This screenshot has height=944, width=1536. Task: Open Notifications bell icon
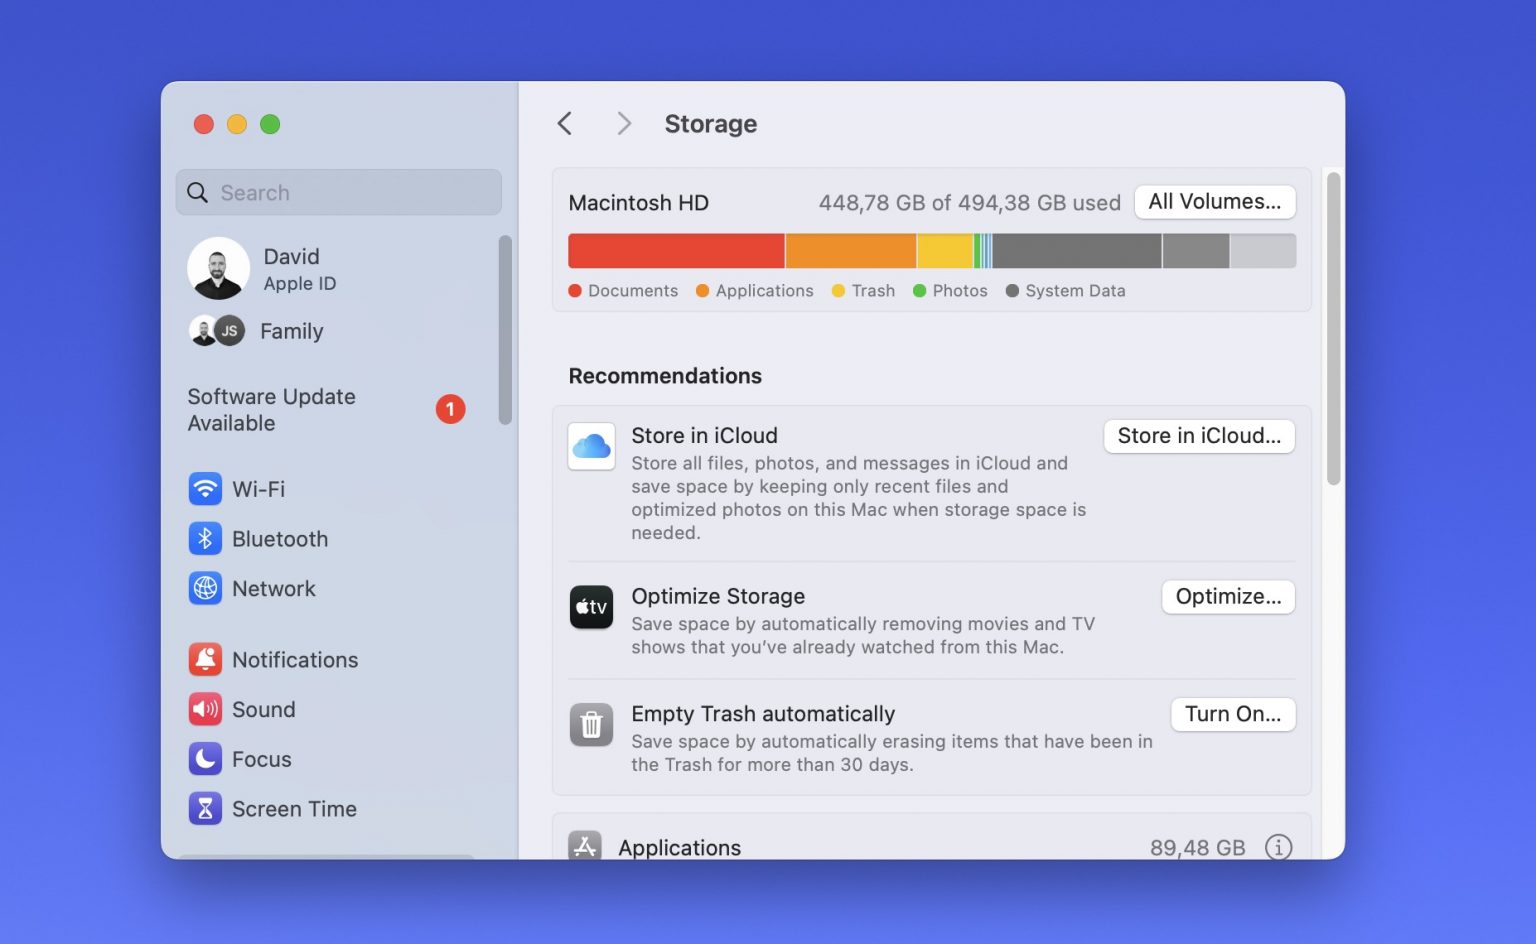(205, 660)
